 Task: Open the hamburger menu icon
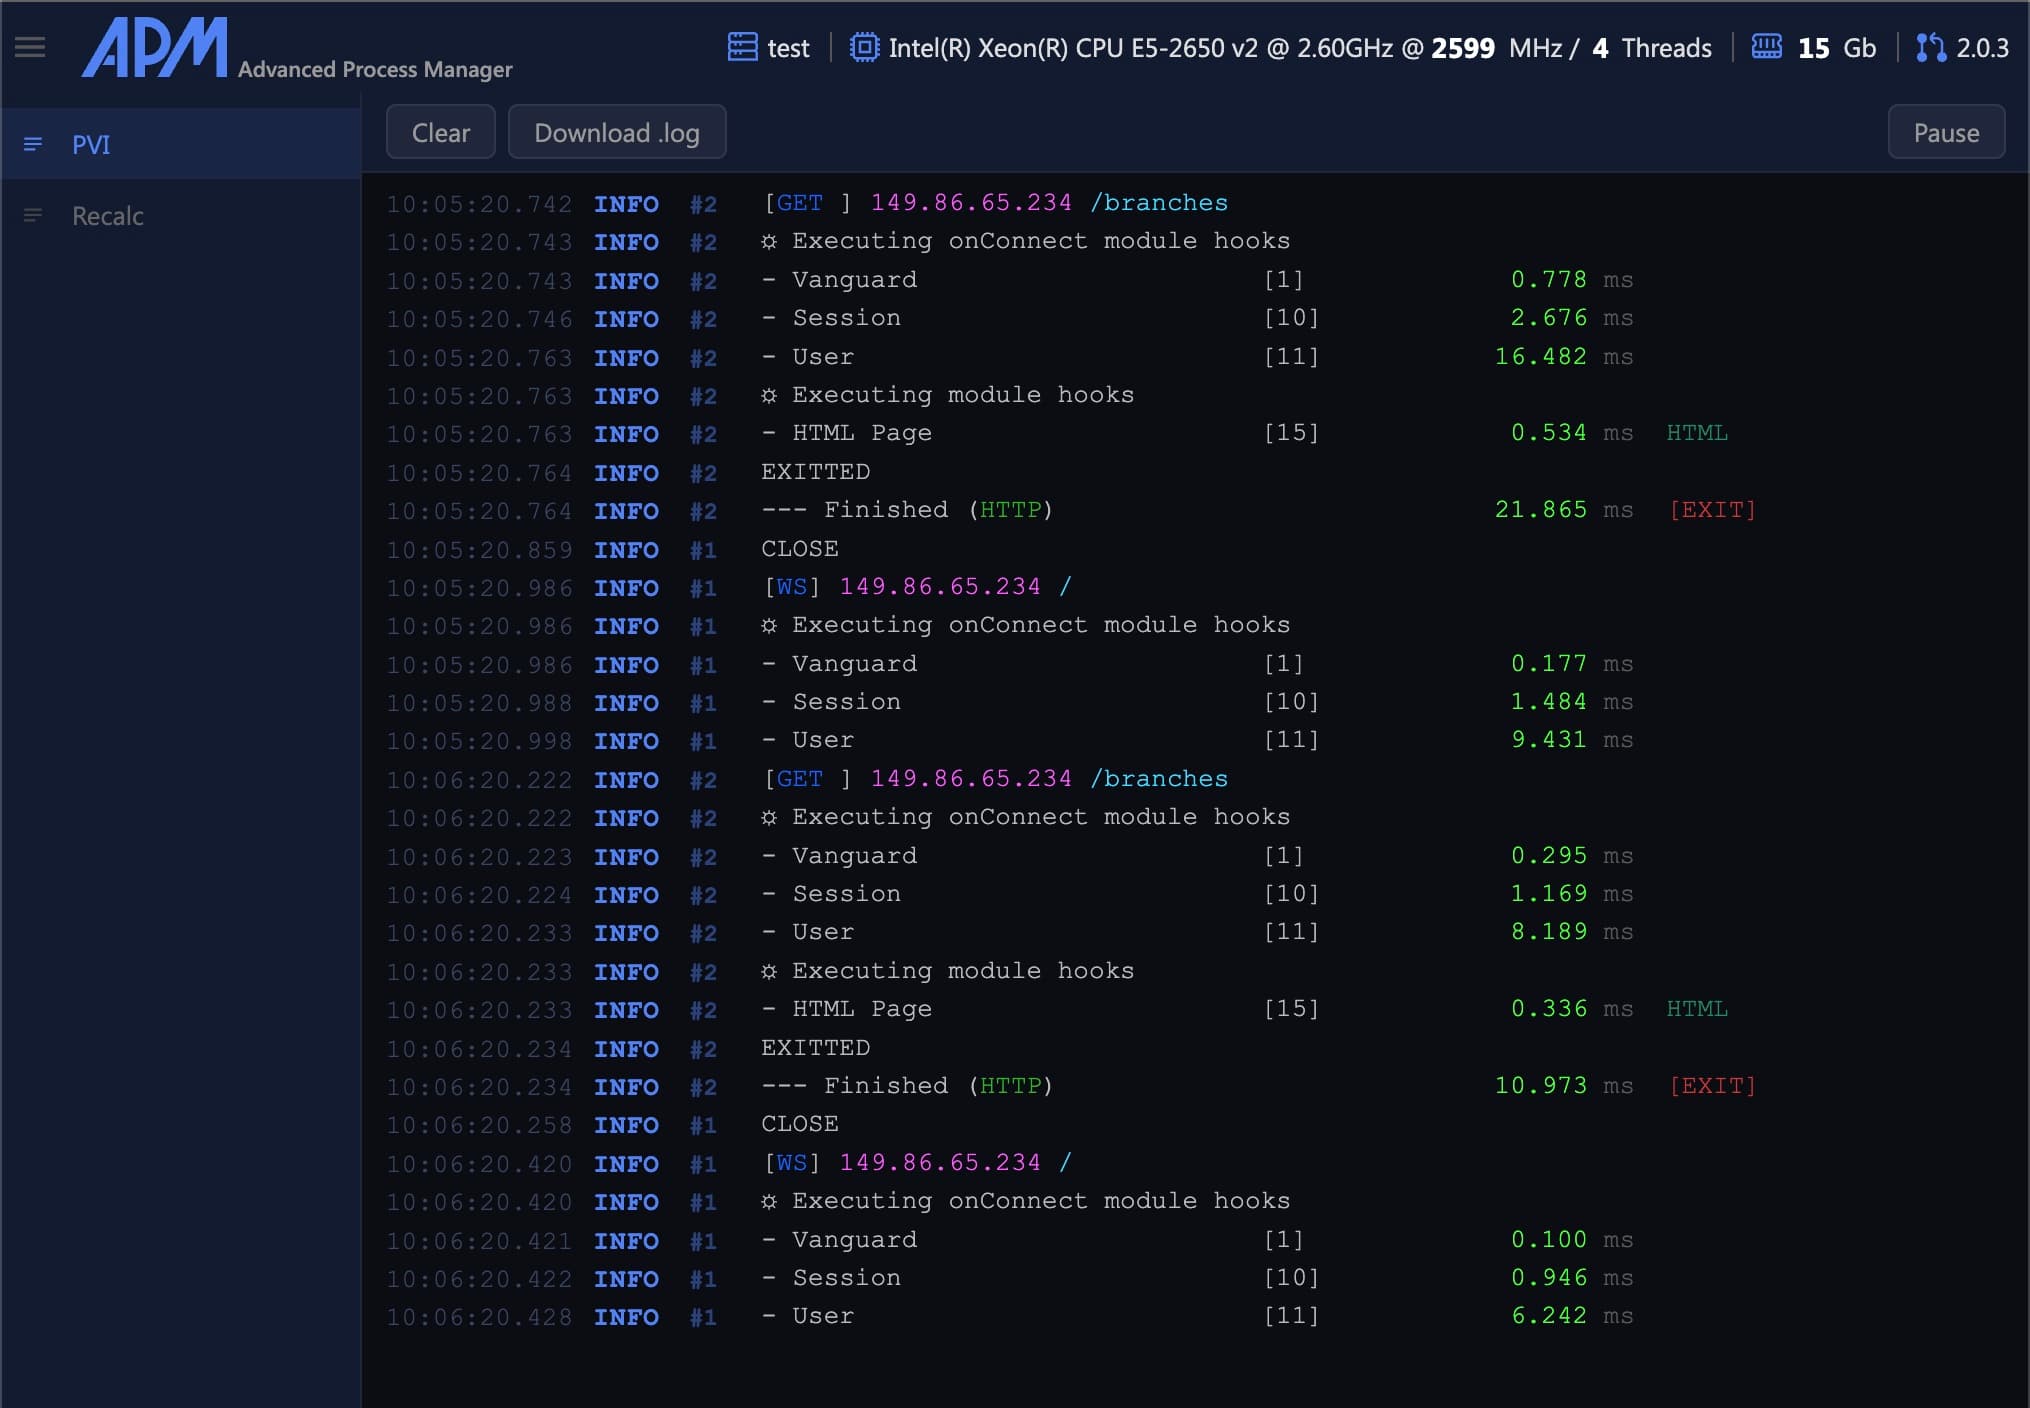tap(30, 47)
